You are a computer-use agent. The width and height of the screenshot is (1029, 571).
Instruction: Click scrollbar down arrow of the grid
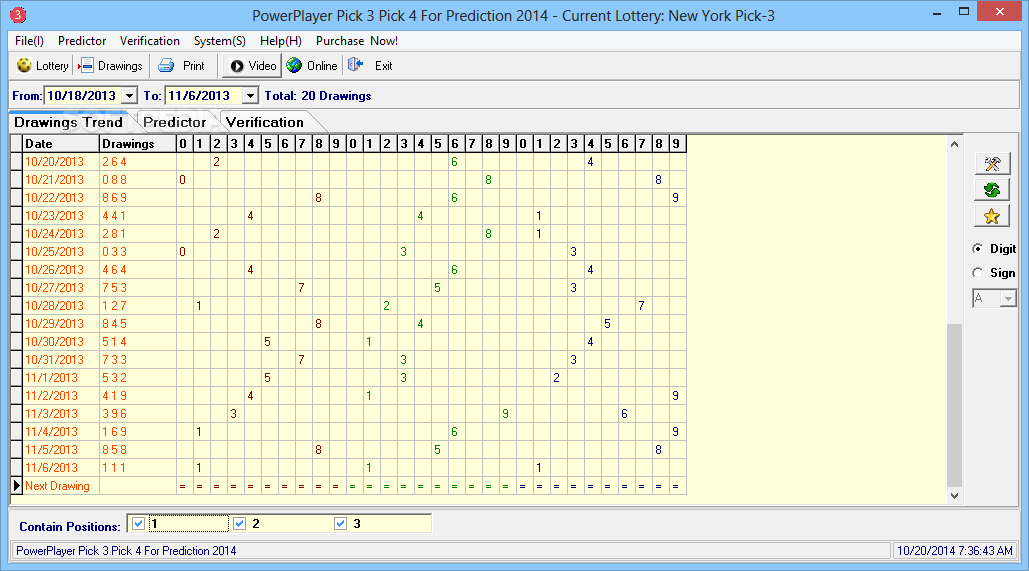point(954,496)
